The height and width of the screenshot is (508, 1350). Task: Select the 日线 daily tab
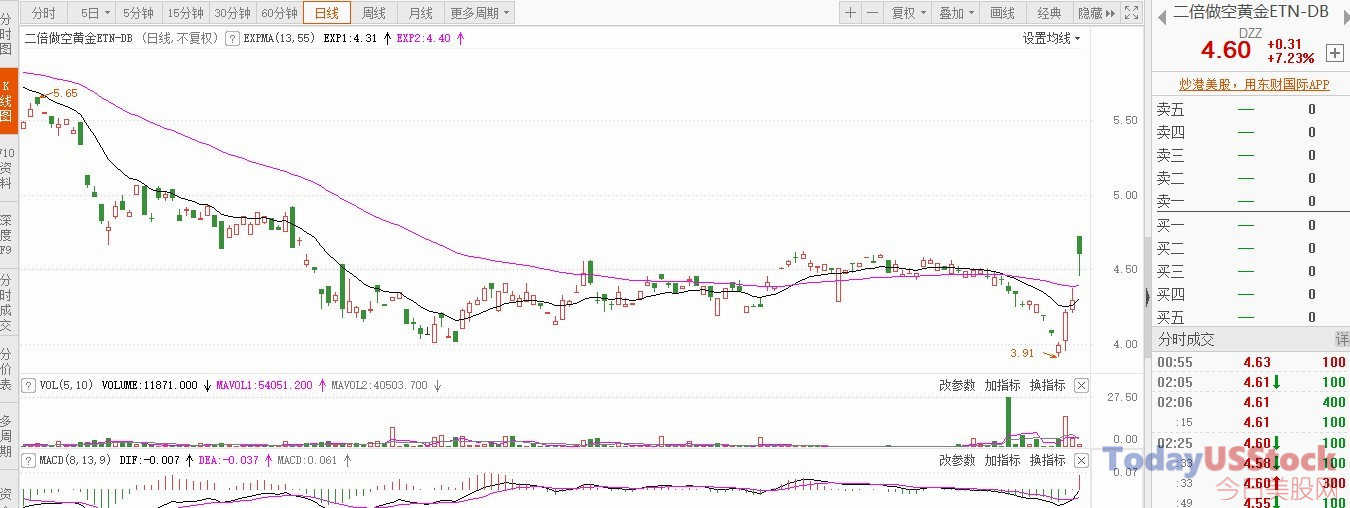coord(327,13)
